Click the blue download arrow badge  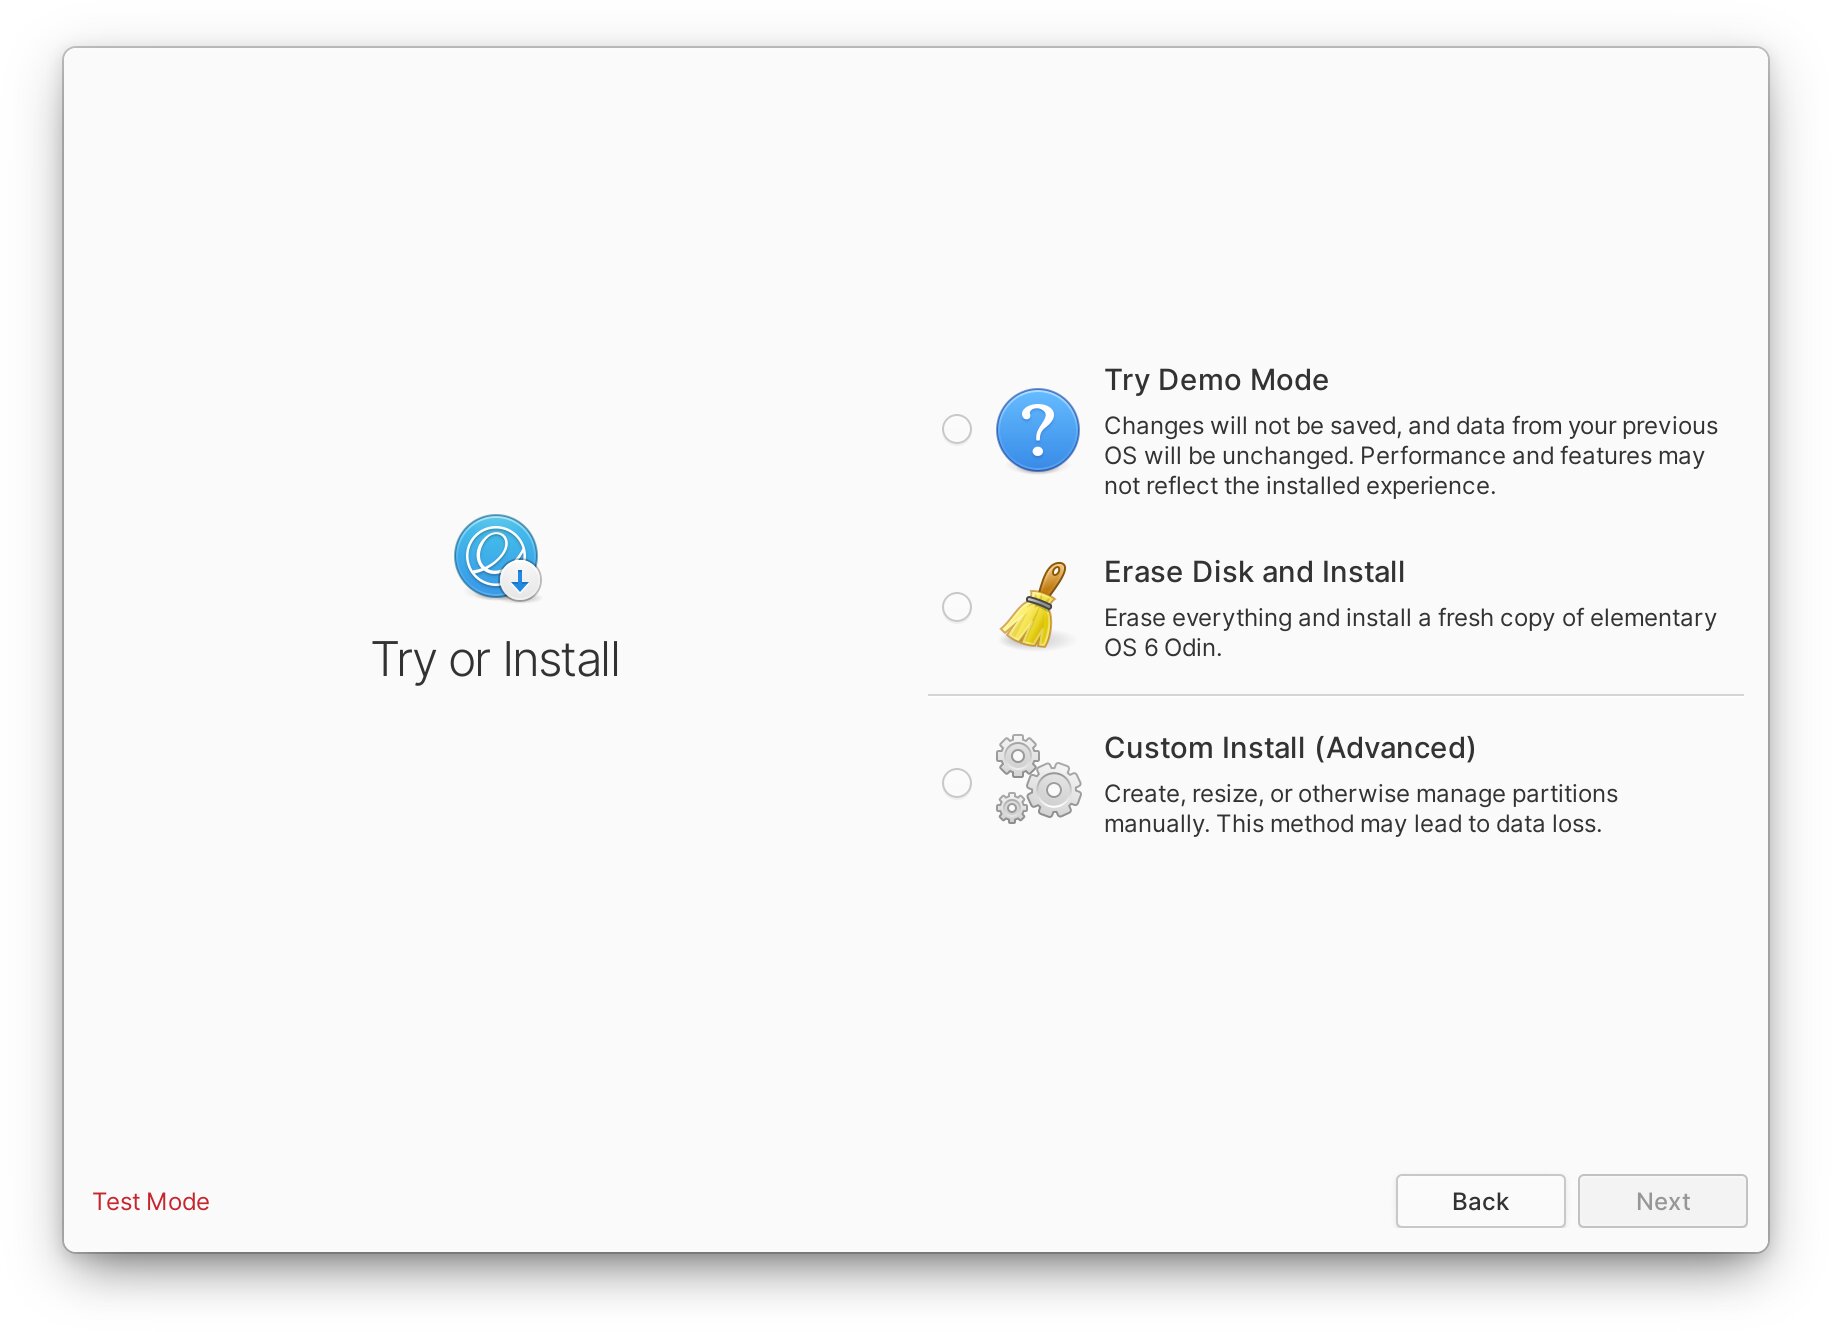[x=520, y=581]
